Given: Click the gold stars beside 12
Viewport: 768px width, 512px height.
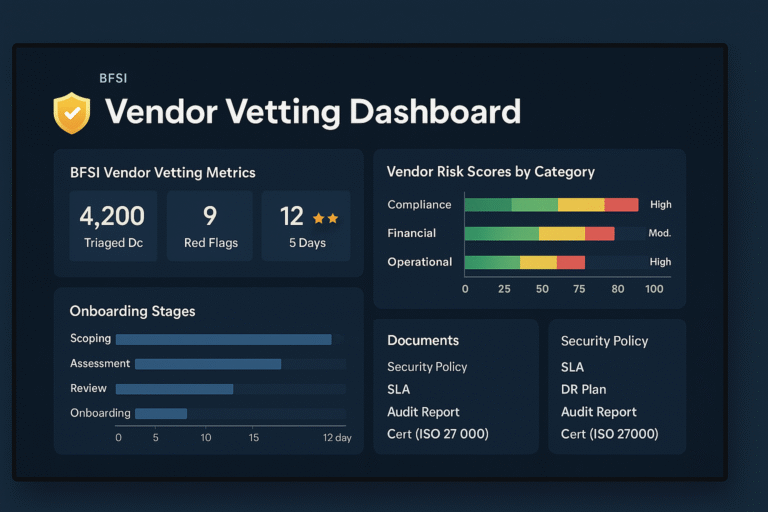Looking at the screenshot, I should tap(325, 217).
